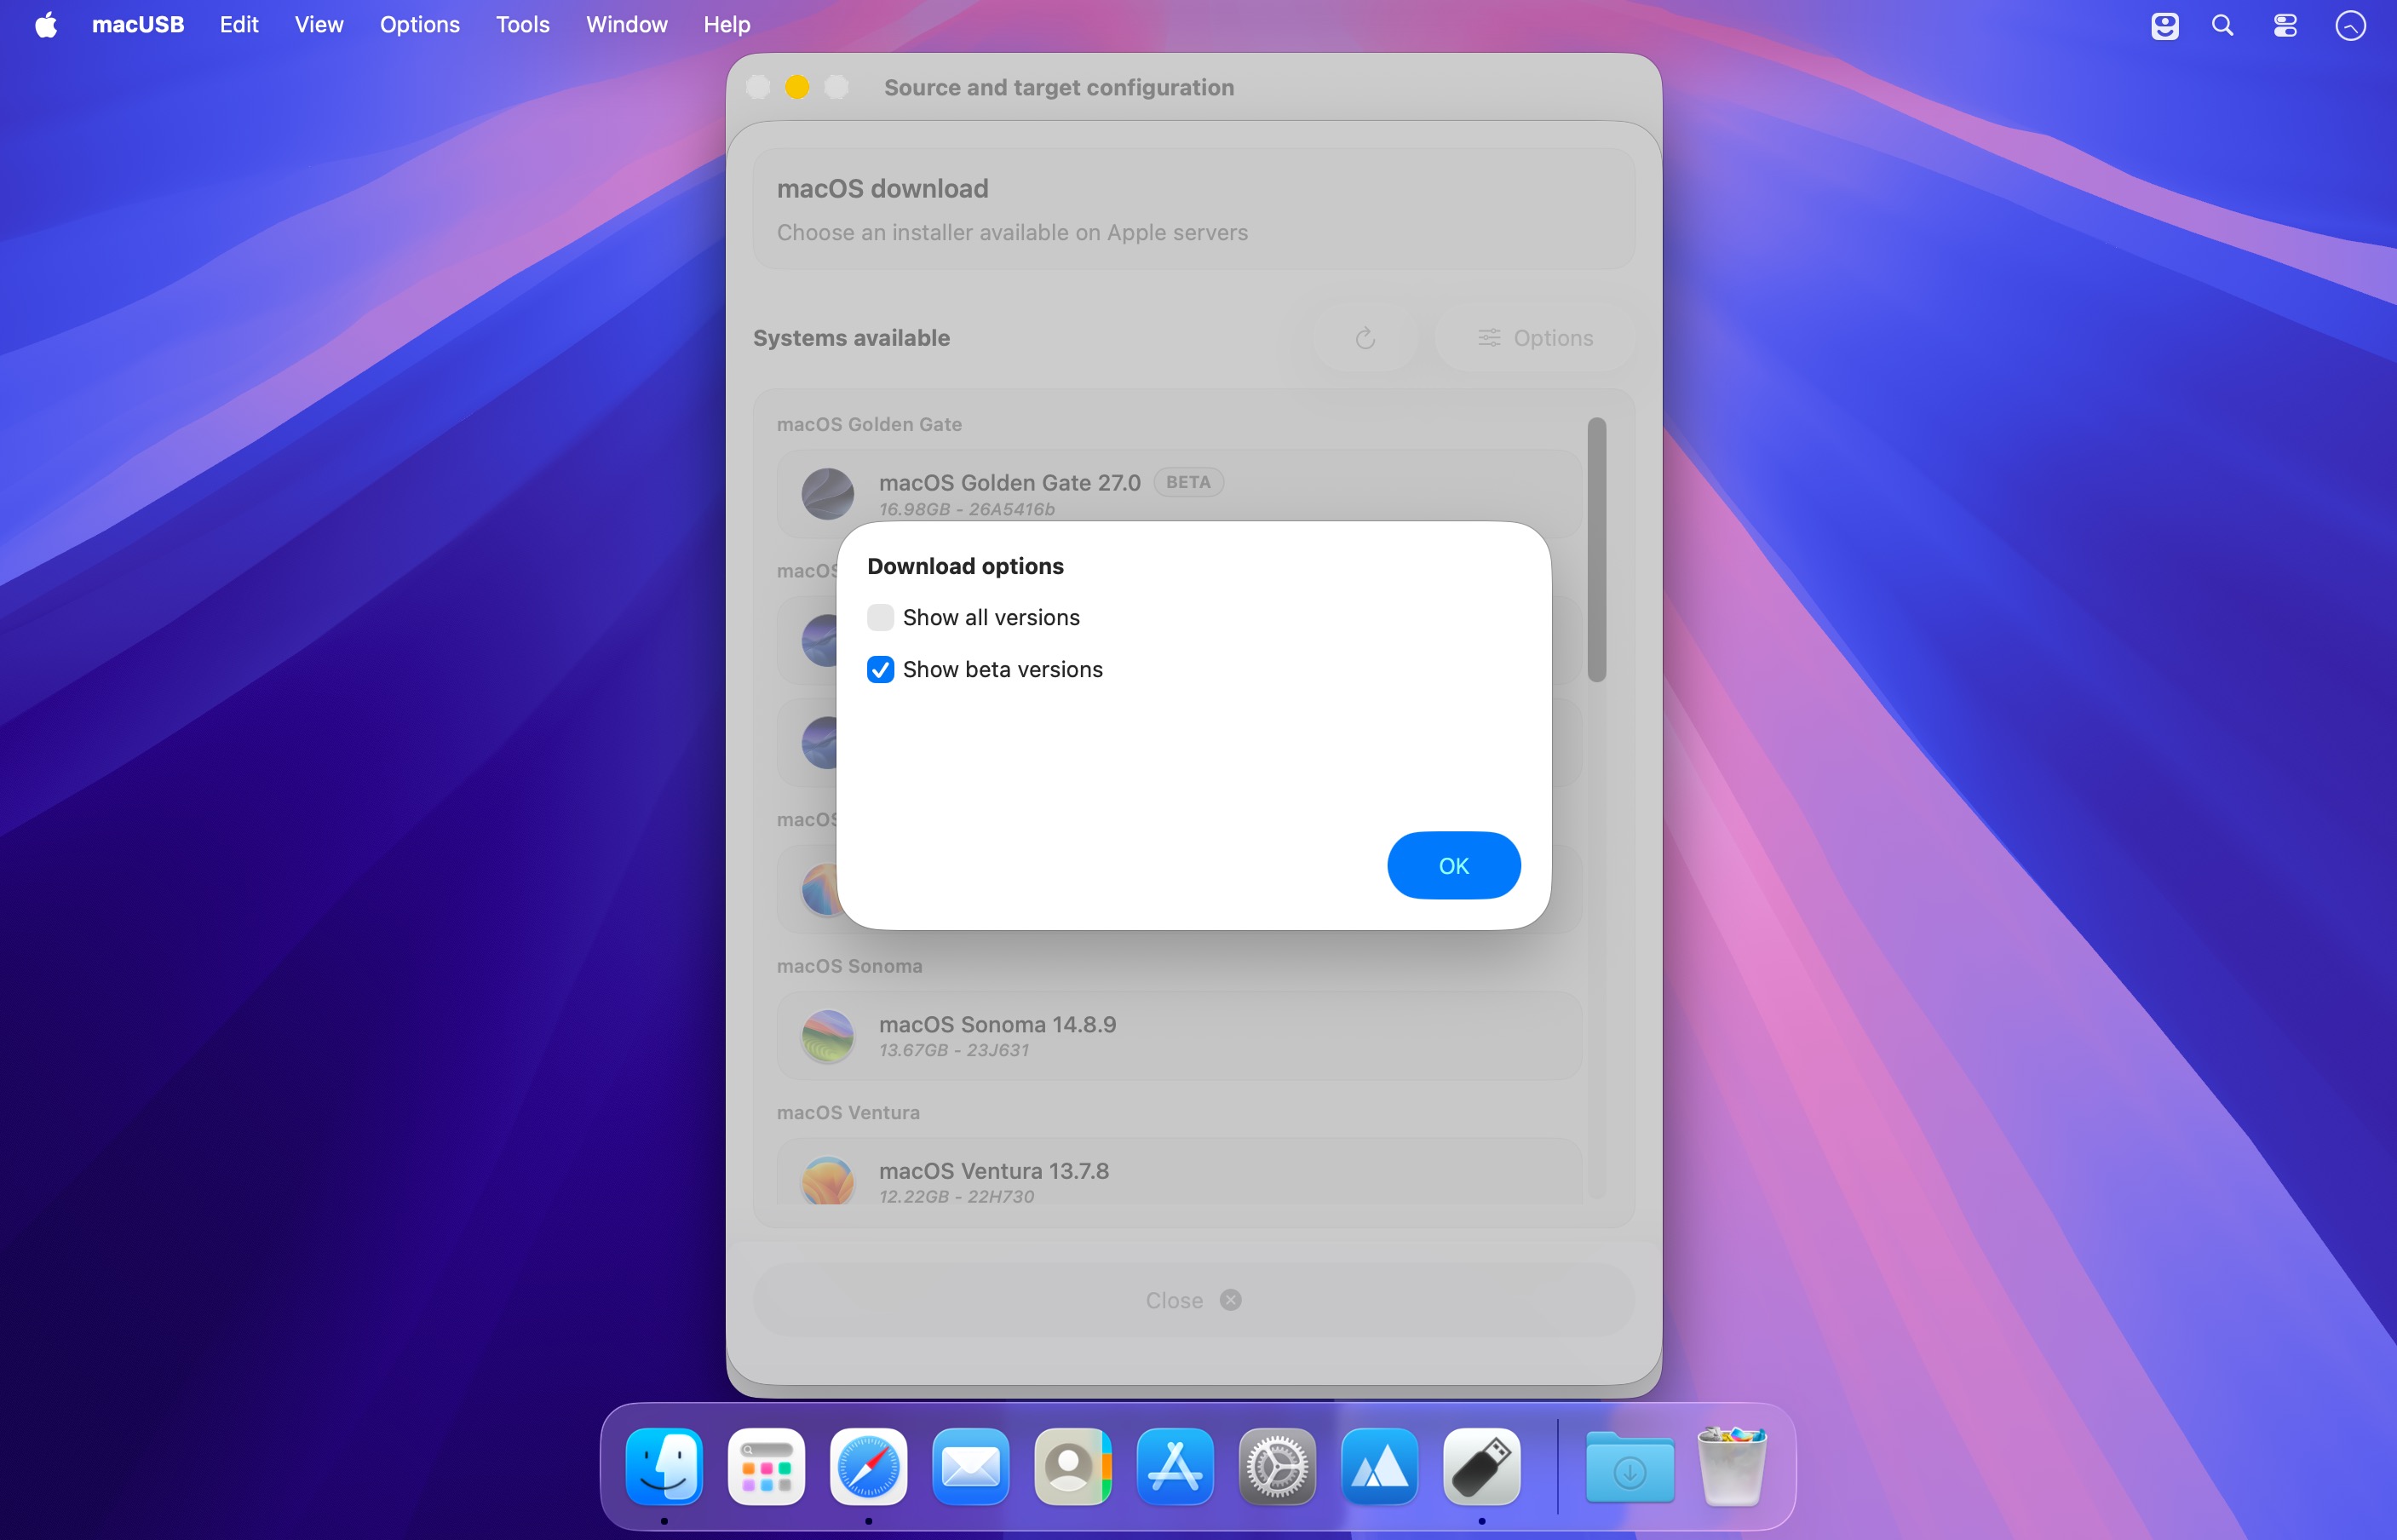The image size is (2397, 1540).
Task: Open the blue mountain app in the Dock
Action: point(1379,1466)
